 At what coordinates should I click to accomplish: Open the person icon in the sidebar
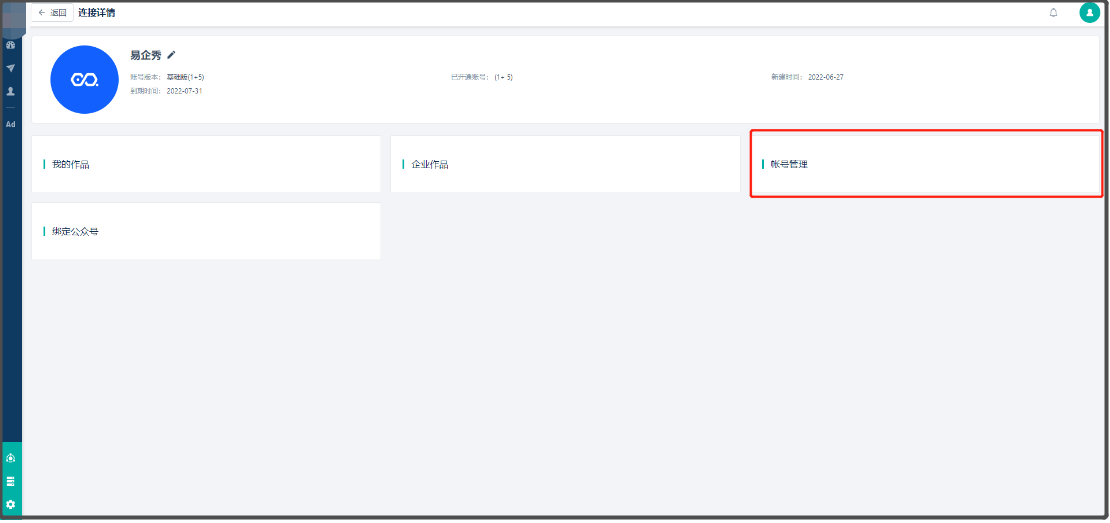click(11, 91)
